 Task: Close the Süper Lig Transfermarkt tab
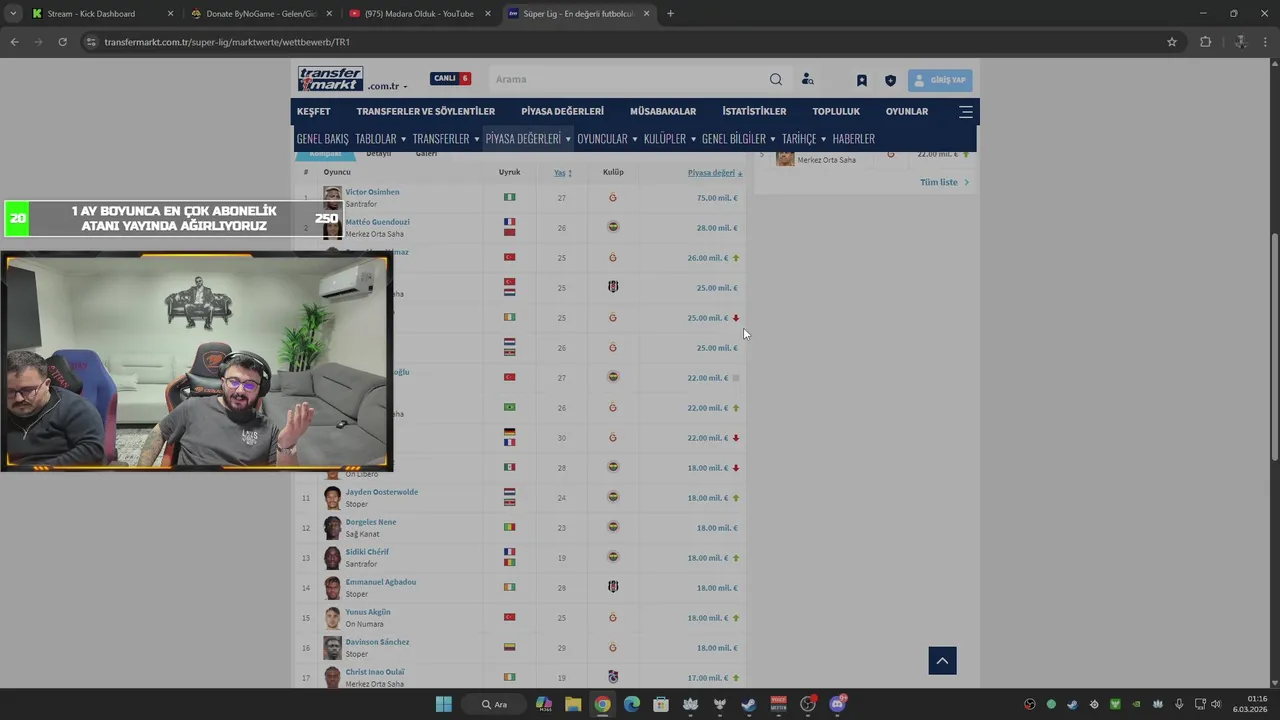point(646,14)
